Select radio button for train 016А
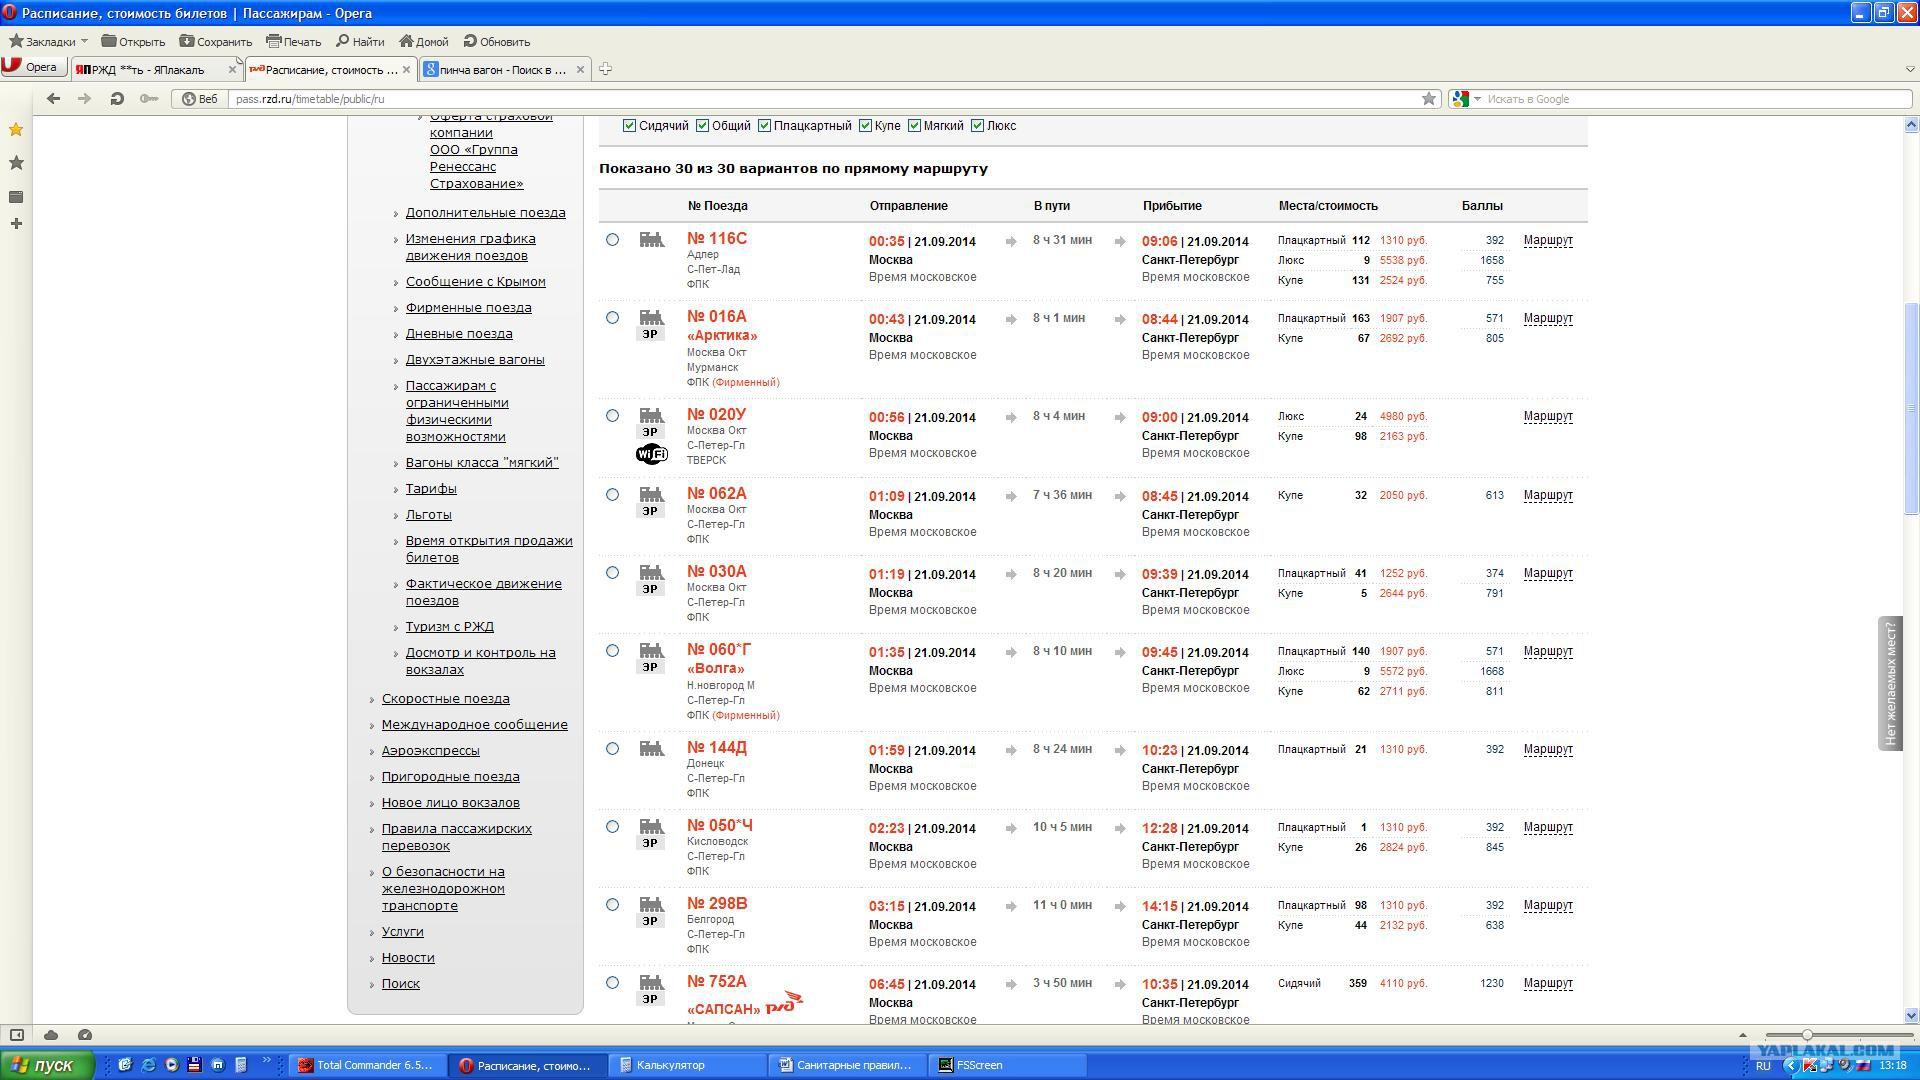 click(x=612, y=318)
